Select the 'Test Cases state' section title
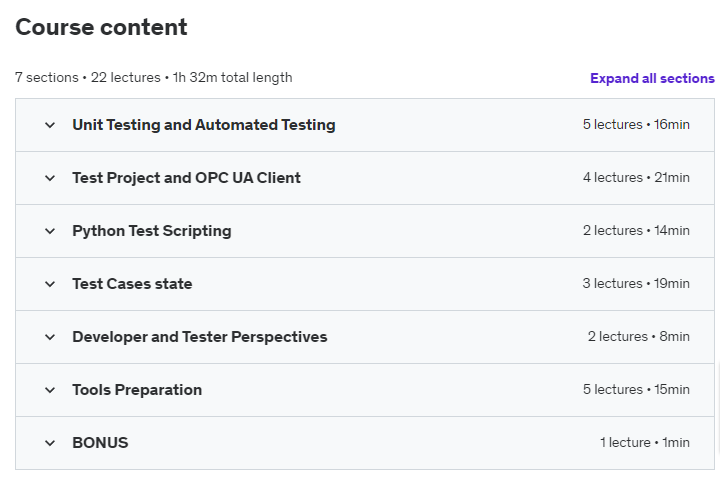720x478 pixels. point(132,284)
